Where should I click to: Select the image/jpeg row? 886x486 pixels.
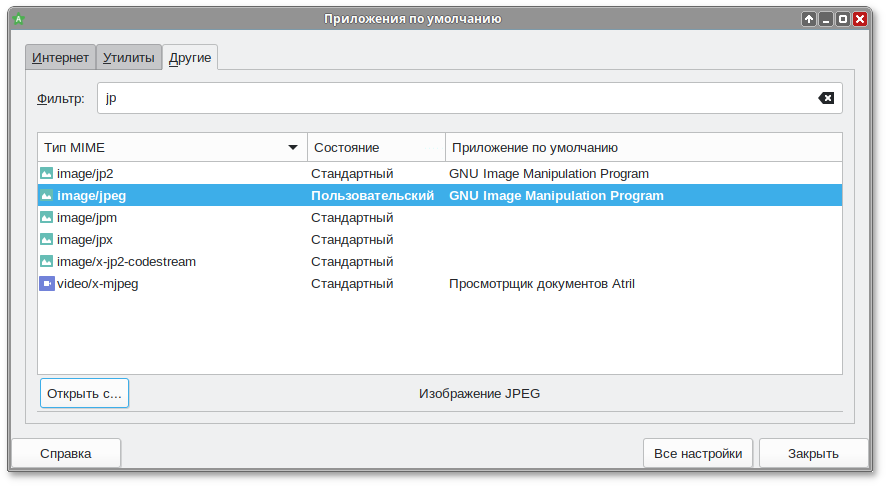(x=440, y=196)
